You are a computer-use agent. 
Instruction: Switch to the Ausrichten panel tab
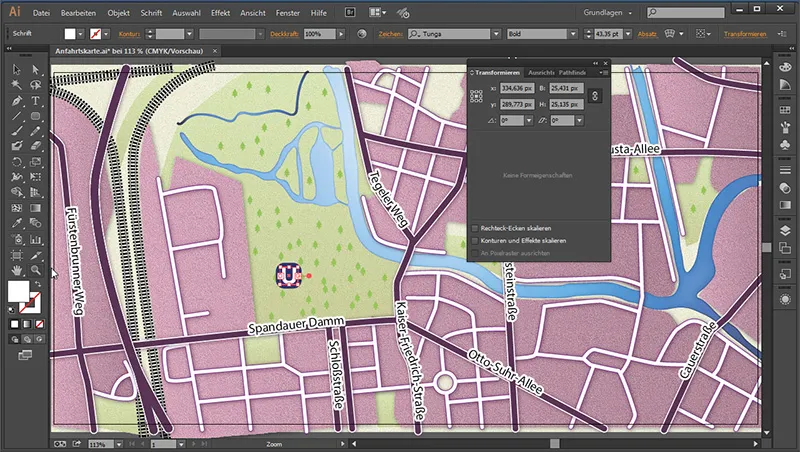(x=541, y=72)
